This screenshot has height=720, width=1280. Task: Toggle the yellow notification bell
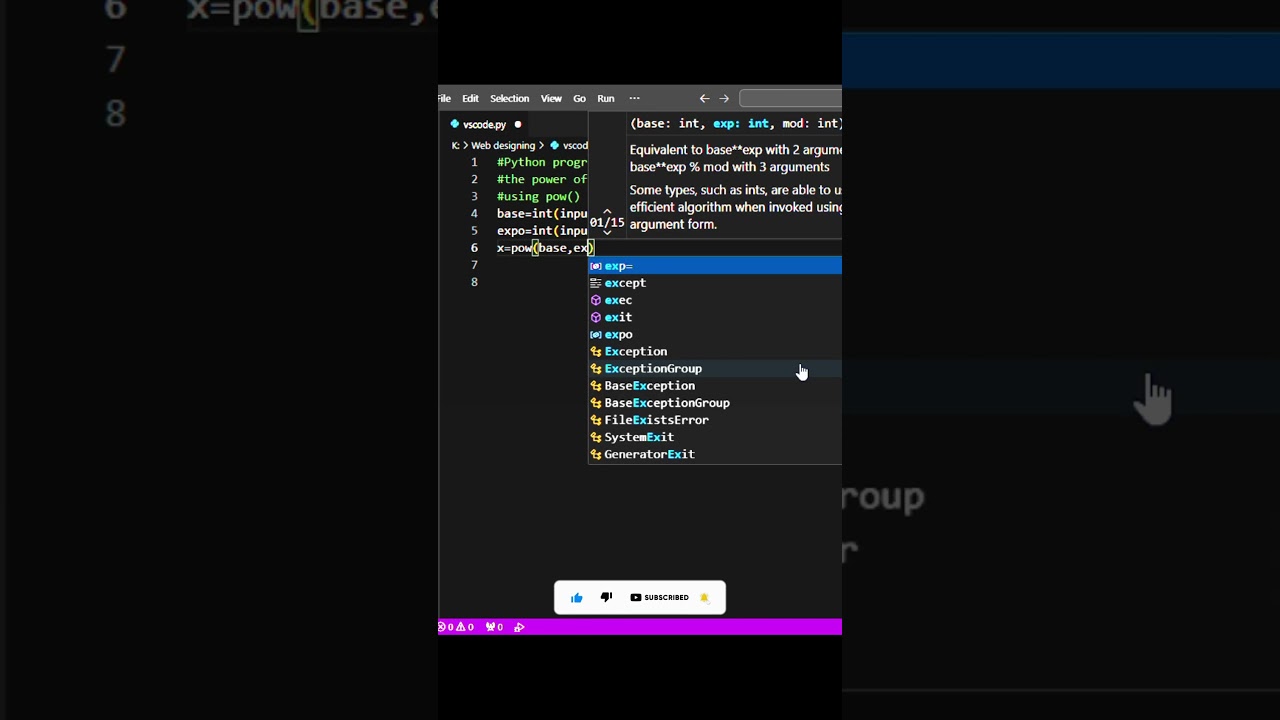pos(704,598)
